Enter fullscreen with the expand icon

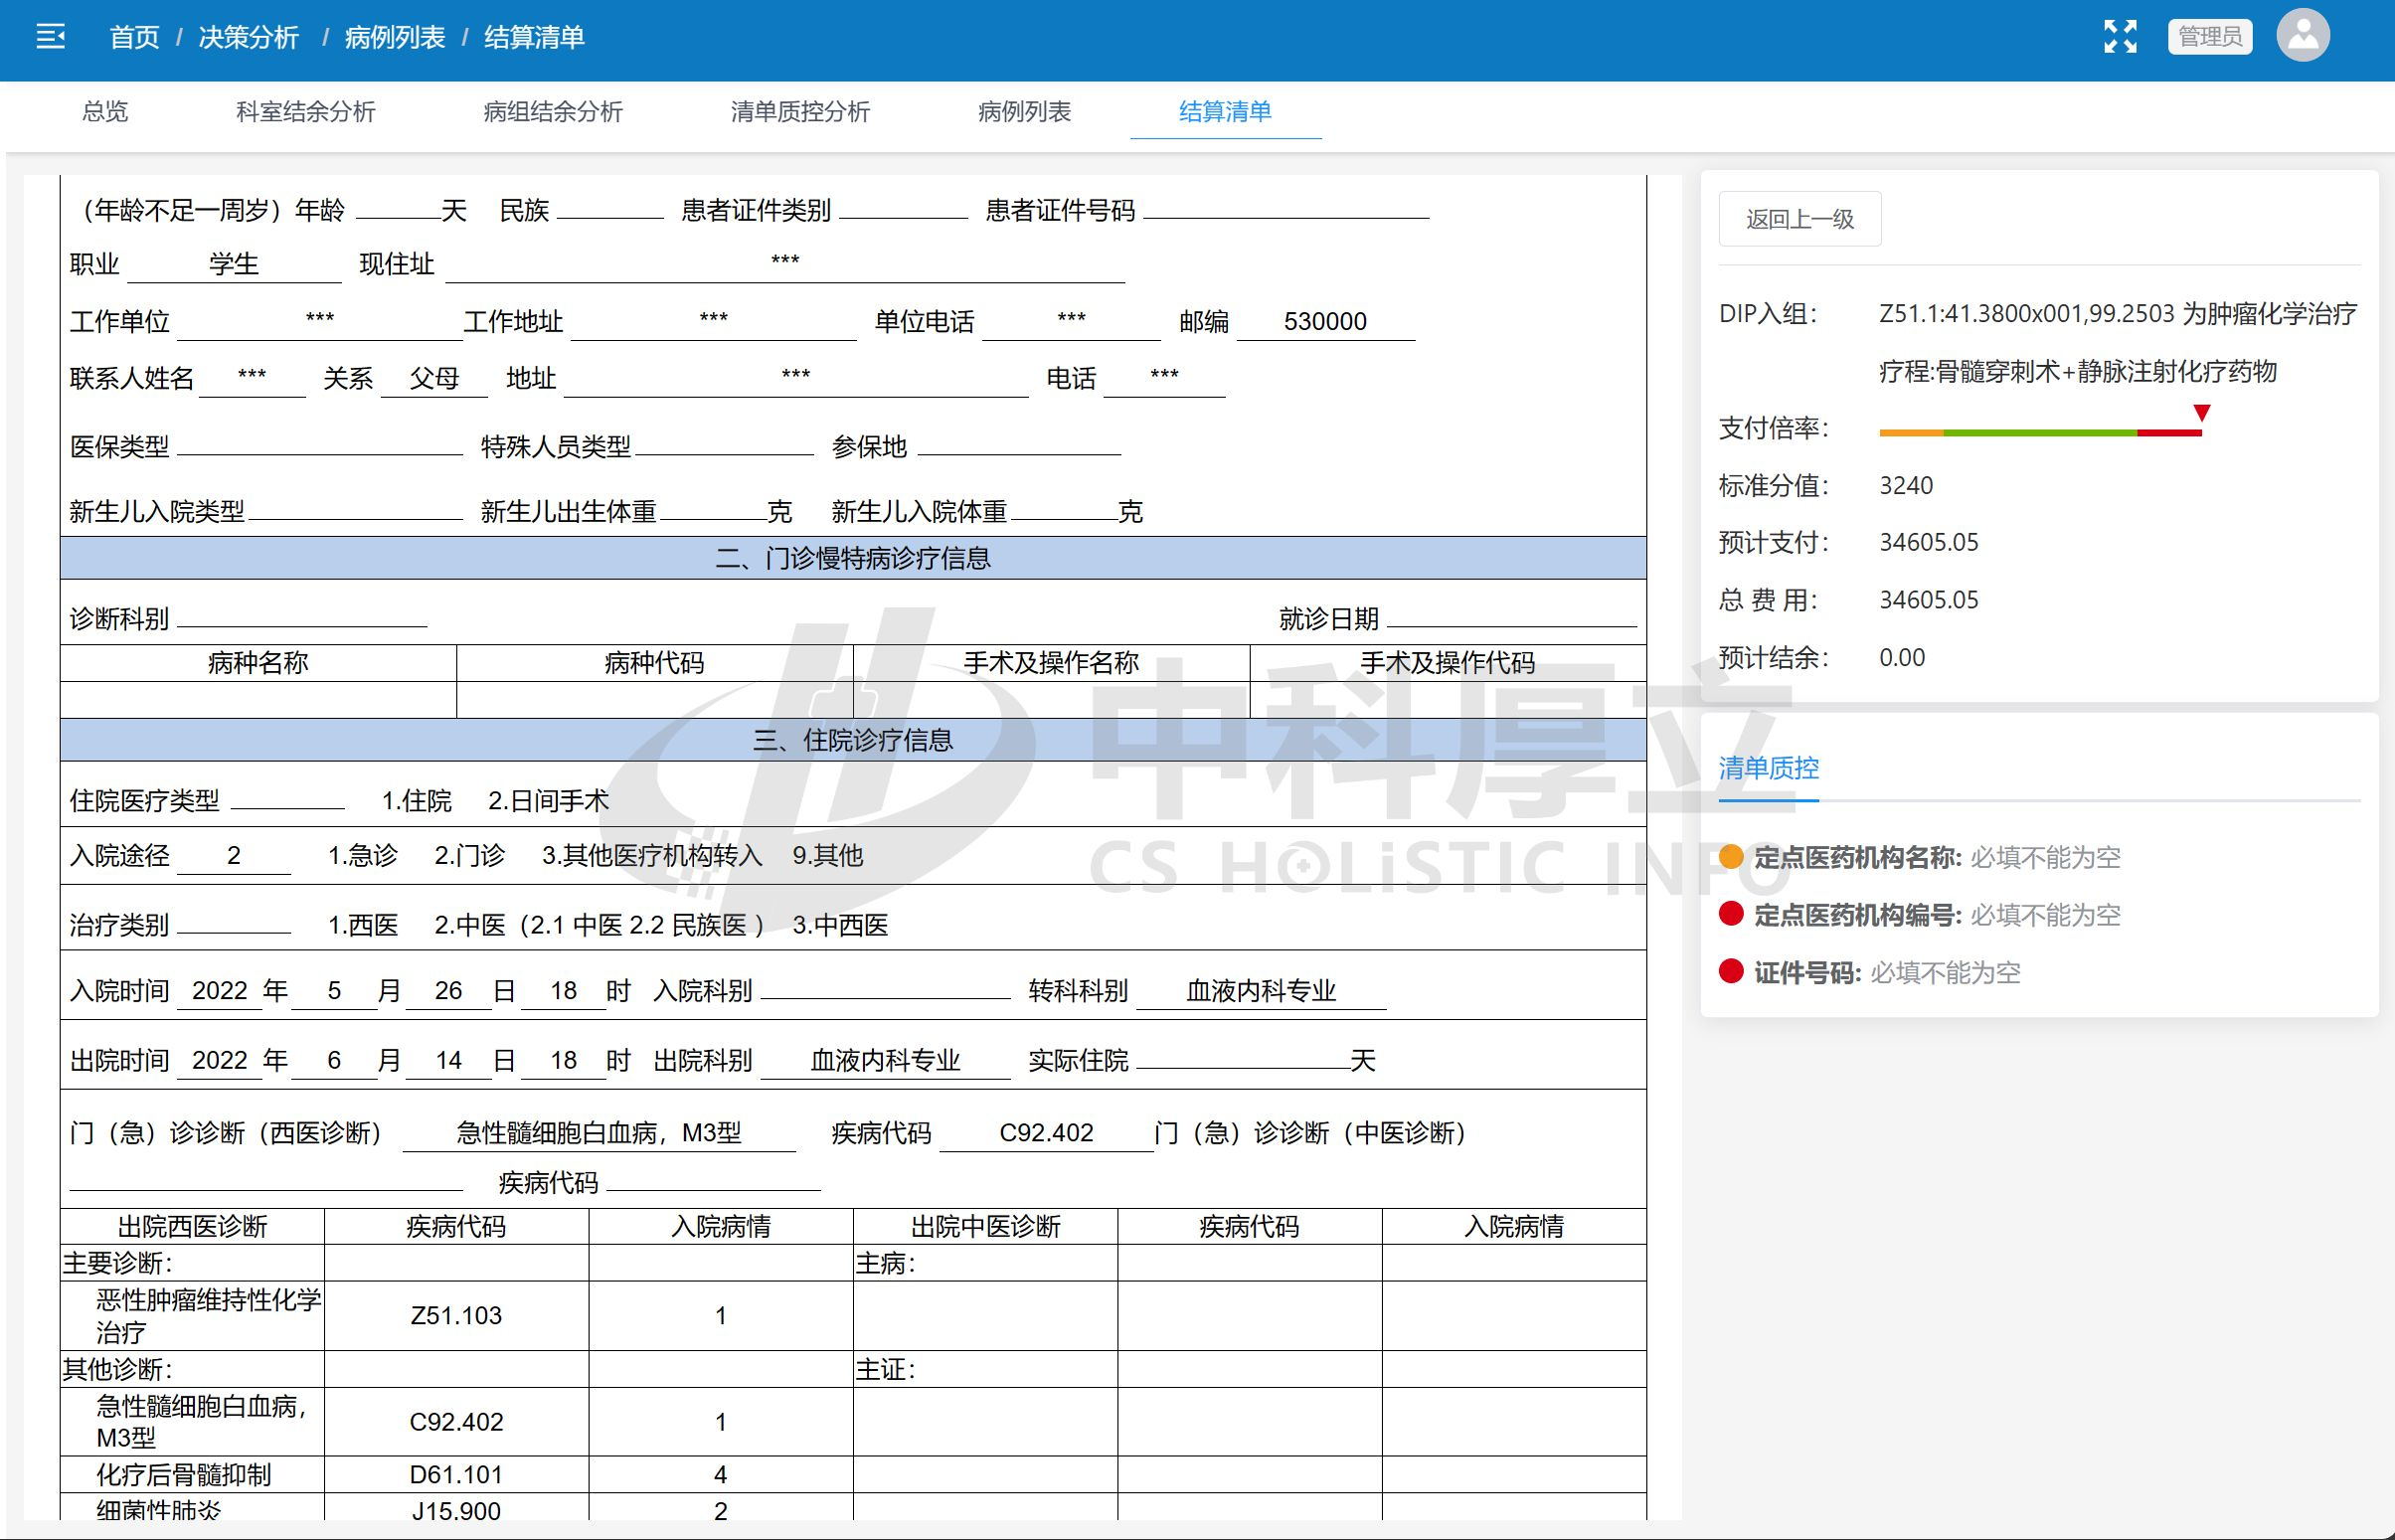click(2120, 37)
